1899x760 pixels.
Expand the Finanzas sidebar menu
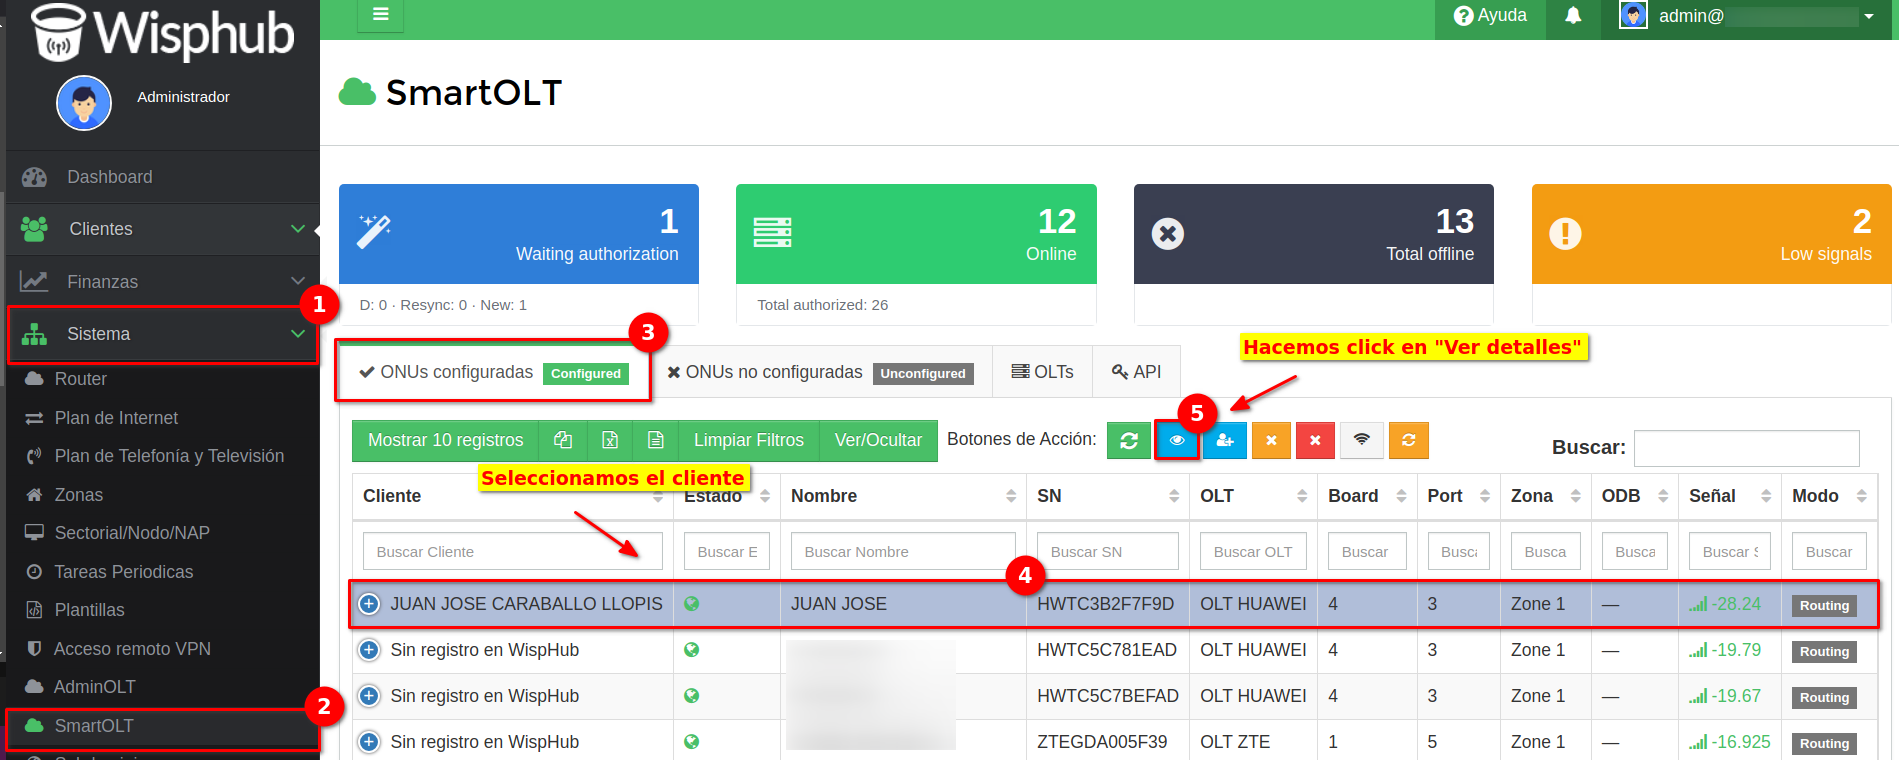(162, 282)
